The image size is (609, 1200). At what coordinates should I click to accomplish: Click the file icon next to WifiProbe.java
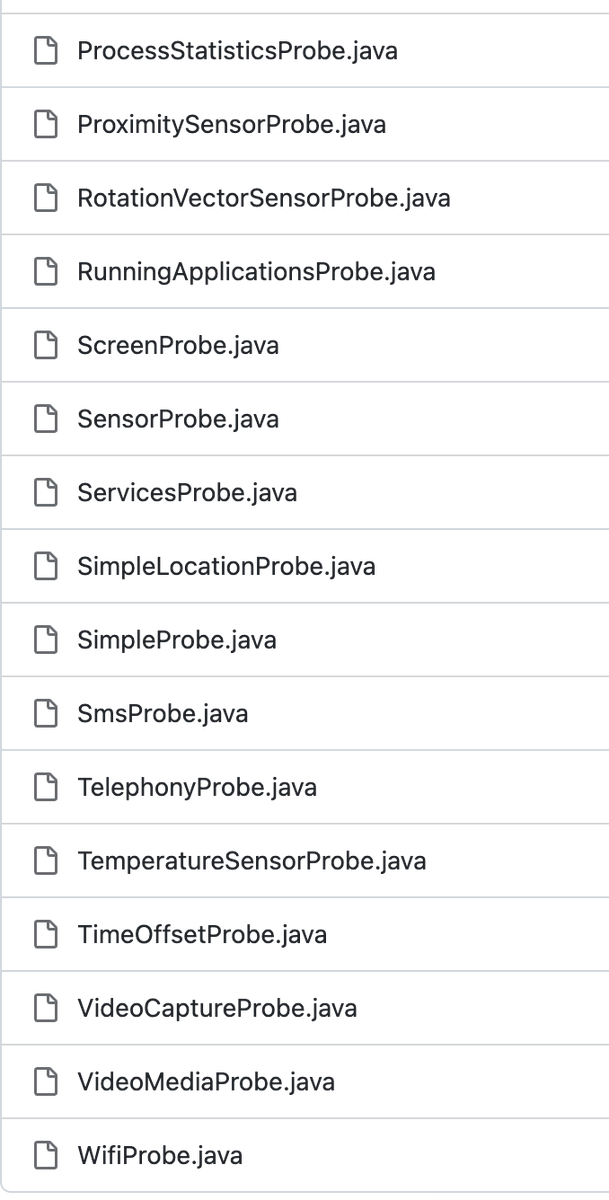pyautogui.click(x=47, y=1157)
